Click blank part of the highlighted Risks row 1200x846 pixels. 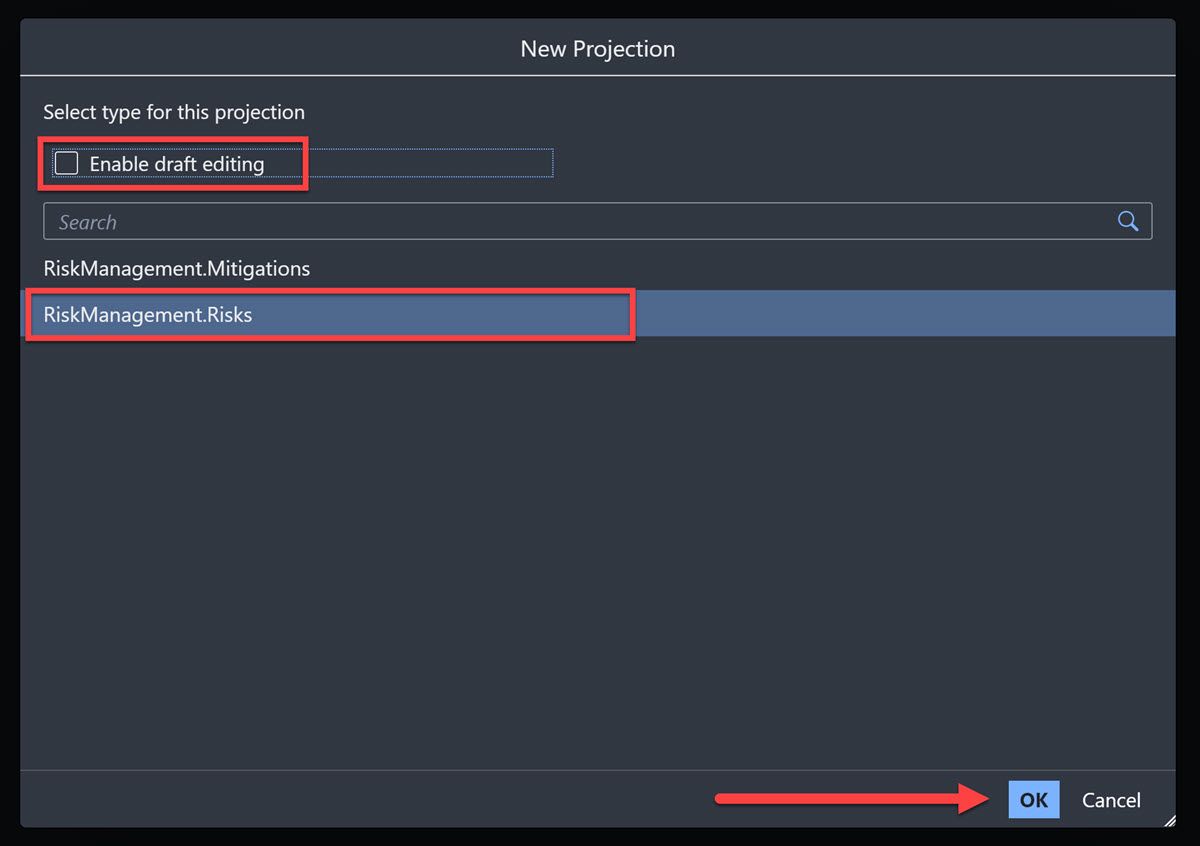[900, 314]
